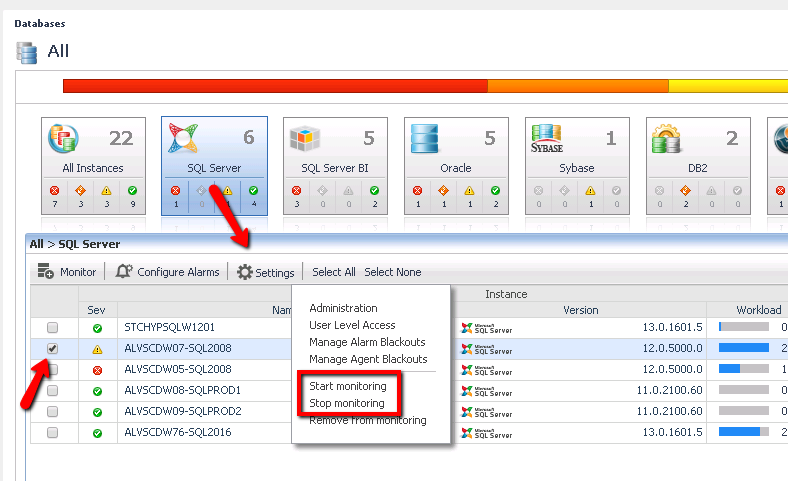The height and width of the screenshot is (481, 788).
Task: Click the databases icon beside the All heading
Action: click(27, 53)
